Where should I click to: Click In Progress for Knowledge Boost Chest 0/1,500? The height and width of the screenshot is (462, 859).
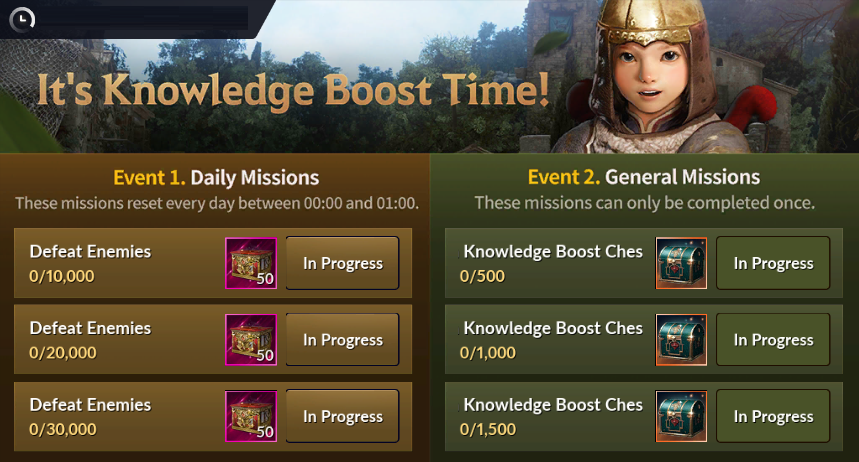[774, 417]
